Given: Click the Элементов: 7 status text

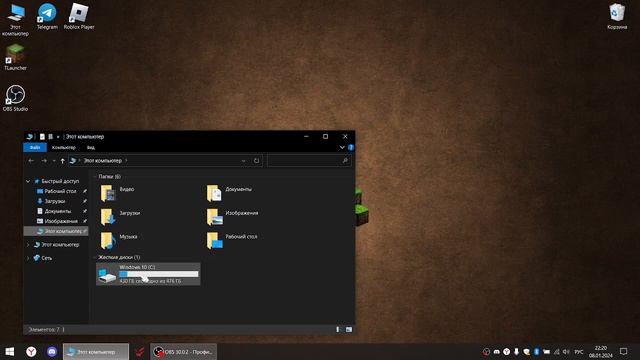Looking at the screenshot, I should point(44,329).
